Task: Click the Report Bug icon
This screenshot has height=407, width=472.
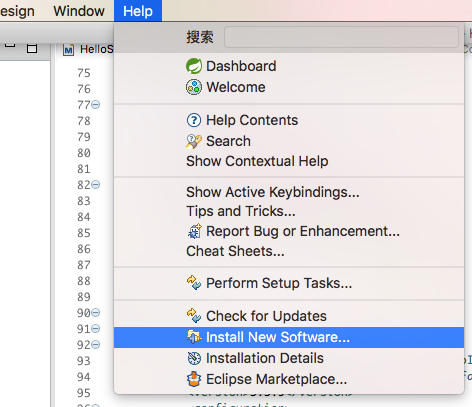Action: point(194,231)
